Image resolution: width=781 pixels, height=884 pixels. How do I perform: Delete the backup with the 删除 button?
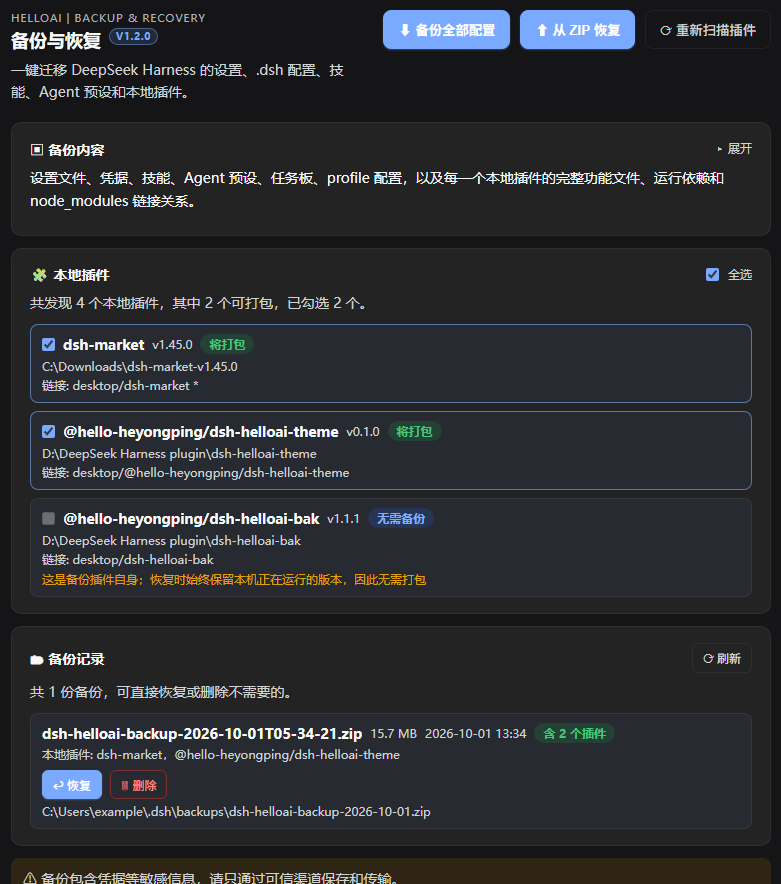pyautogui.click(x=138, y=785)
